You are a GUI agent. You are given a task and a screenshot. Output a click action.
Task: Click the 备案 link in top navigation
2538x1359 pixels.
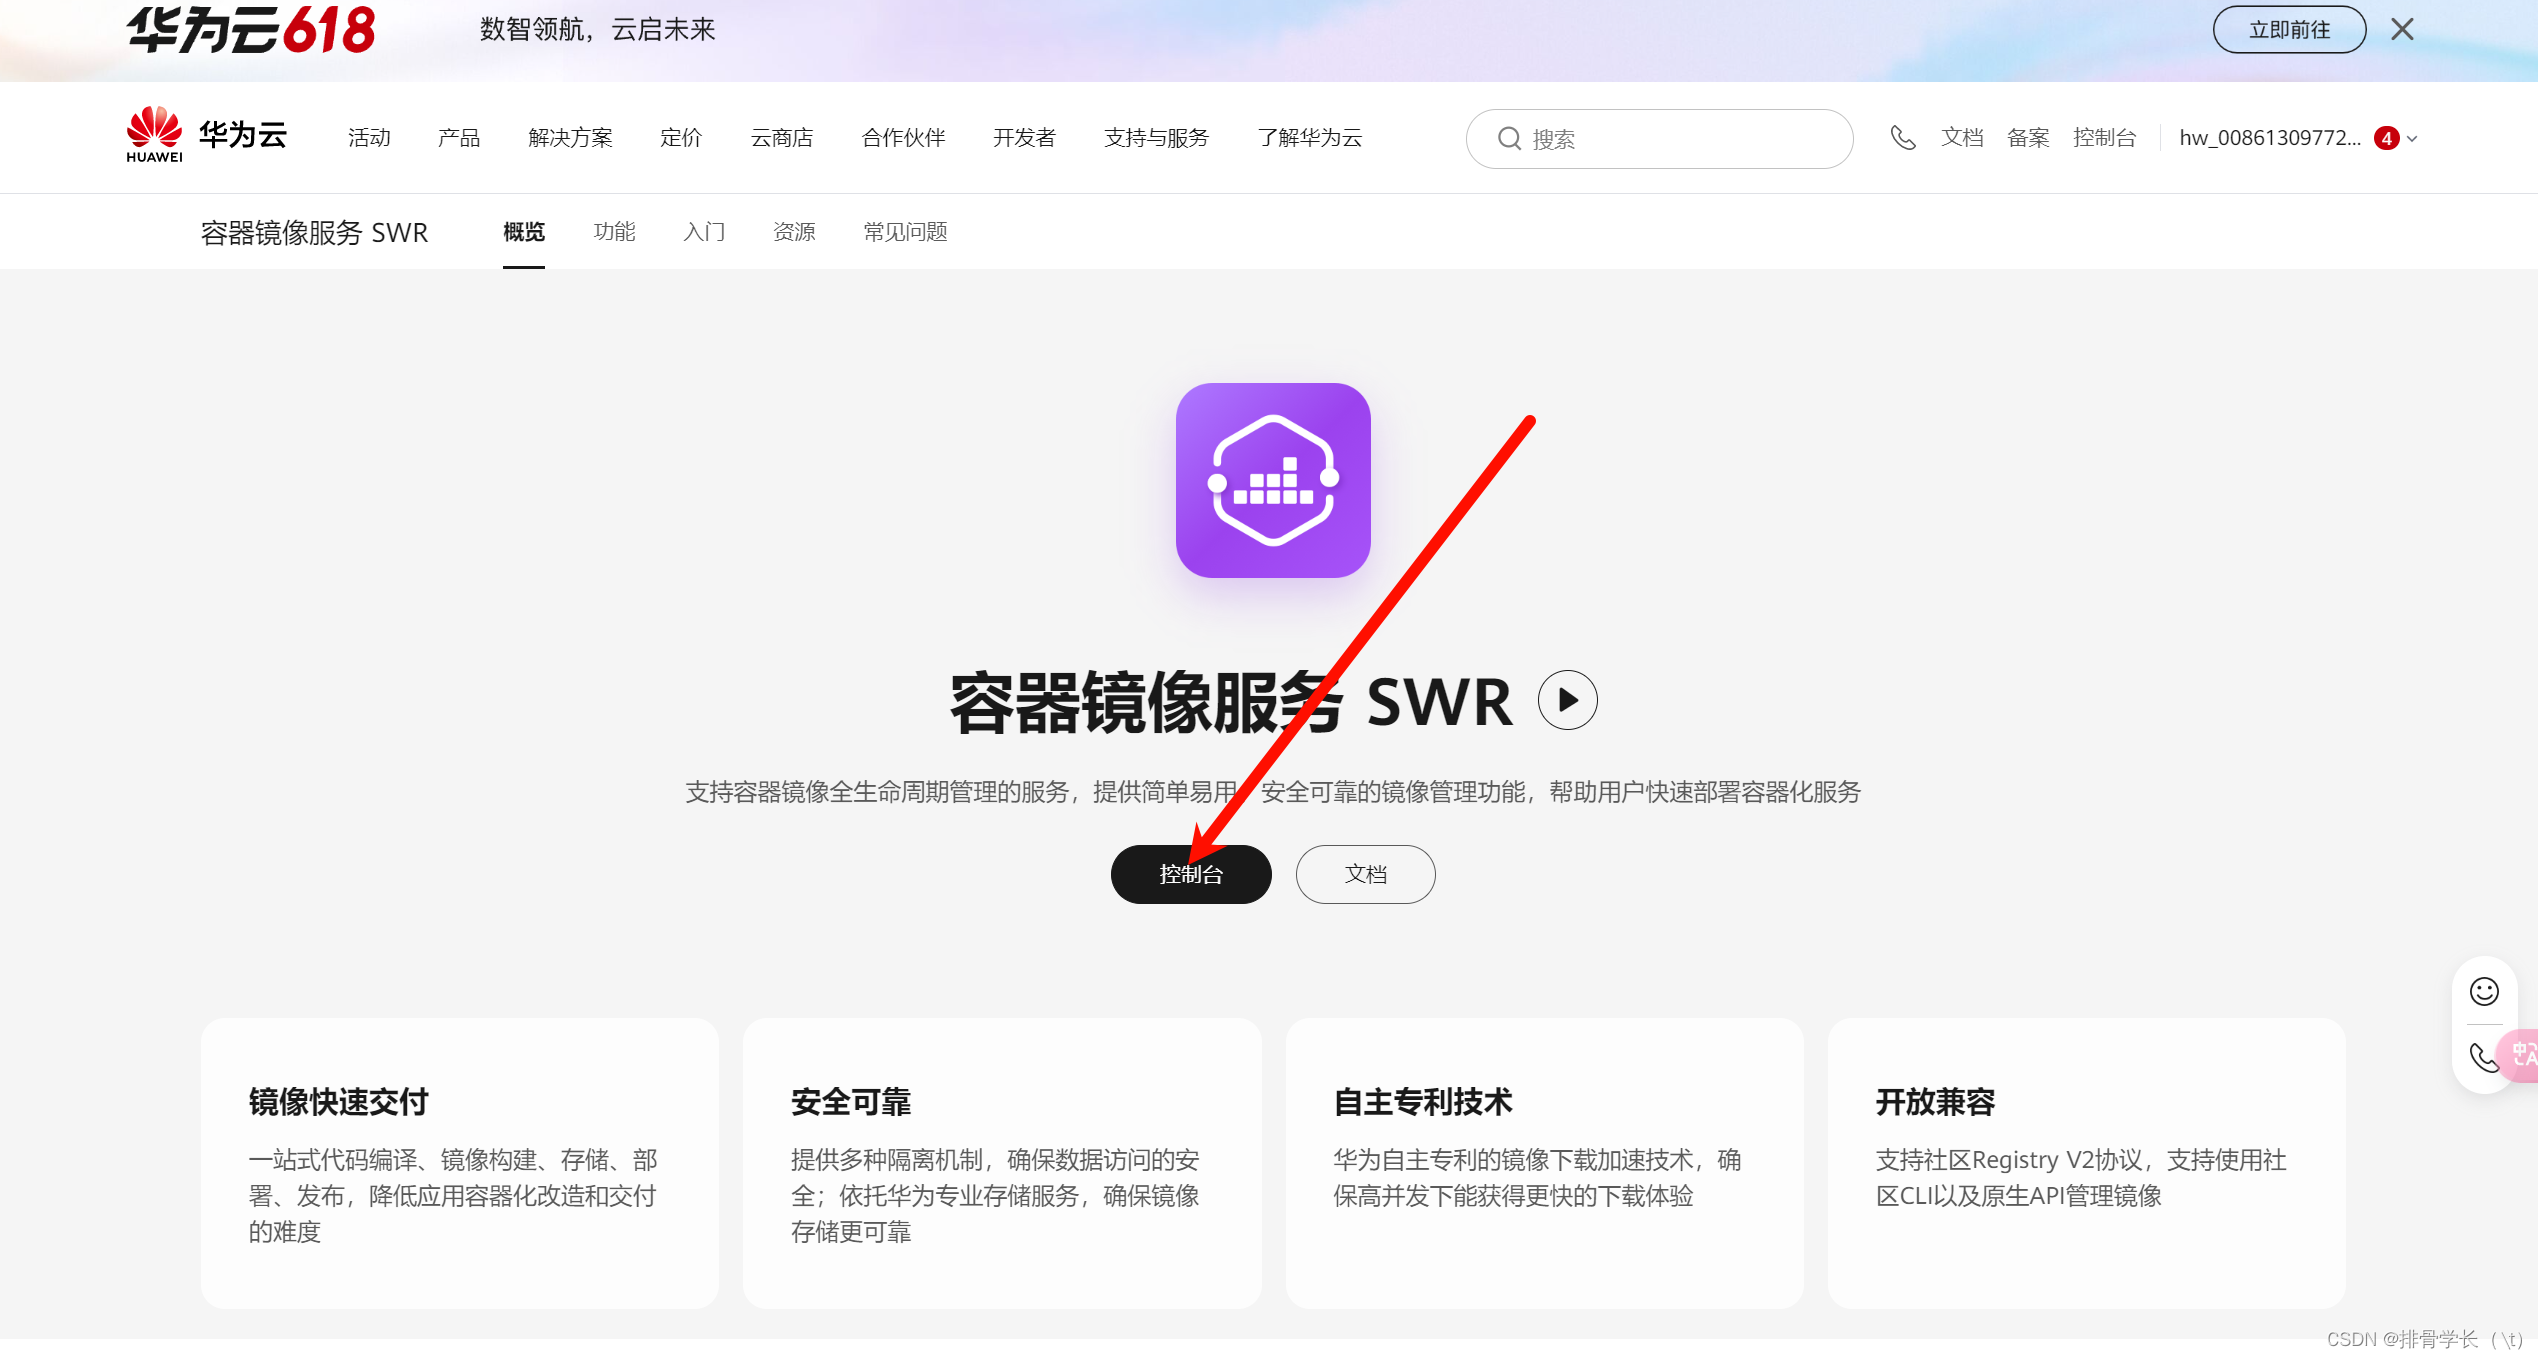pos(2028,138)
